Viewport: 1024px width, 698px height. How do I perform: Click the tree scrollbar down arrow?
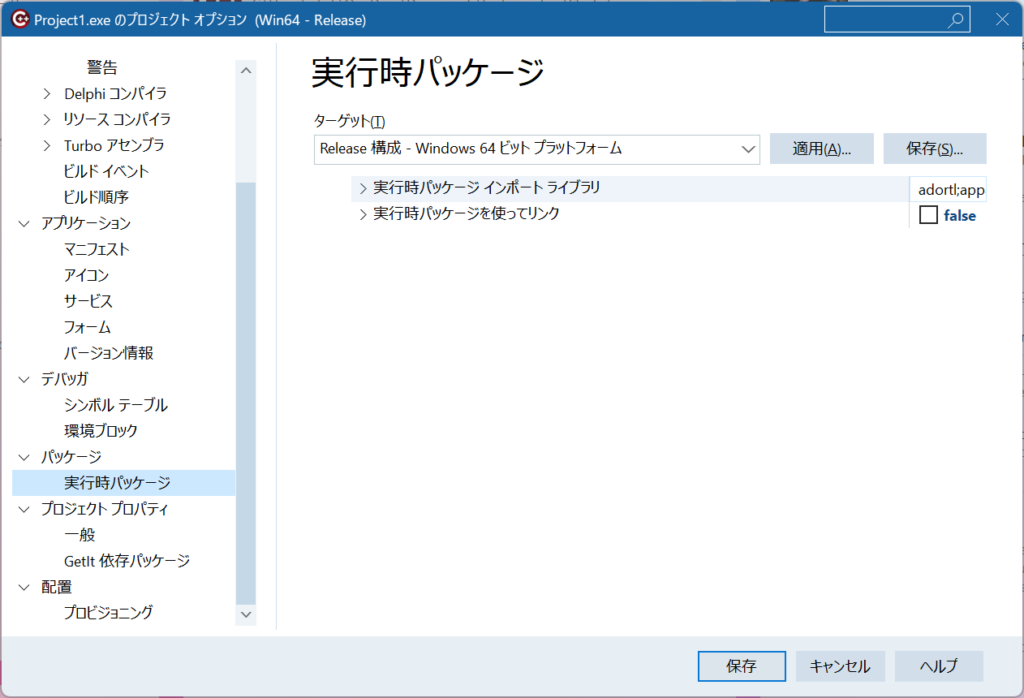[x=246, y=614]
